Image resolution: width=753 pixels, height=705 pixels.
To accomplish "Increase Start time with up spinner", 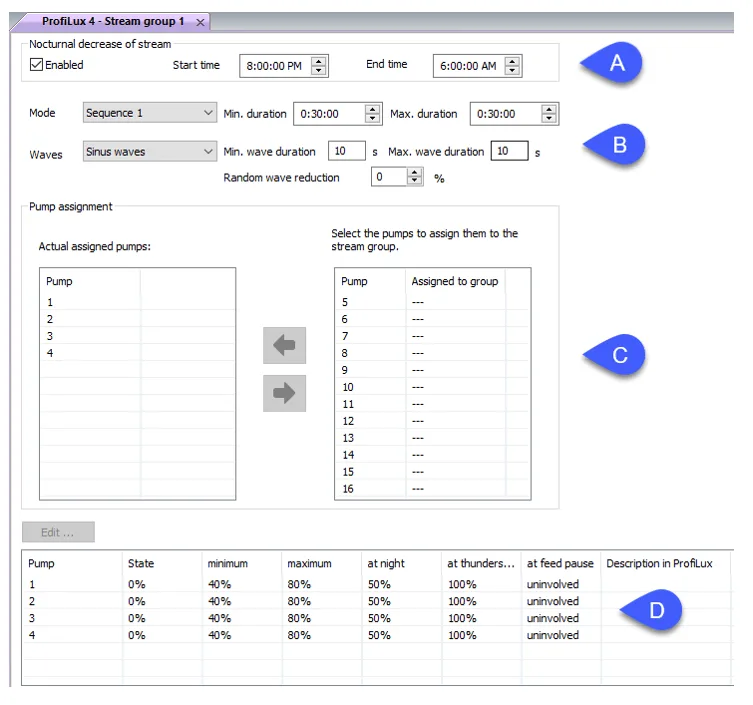I will [319, 61].
